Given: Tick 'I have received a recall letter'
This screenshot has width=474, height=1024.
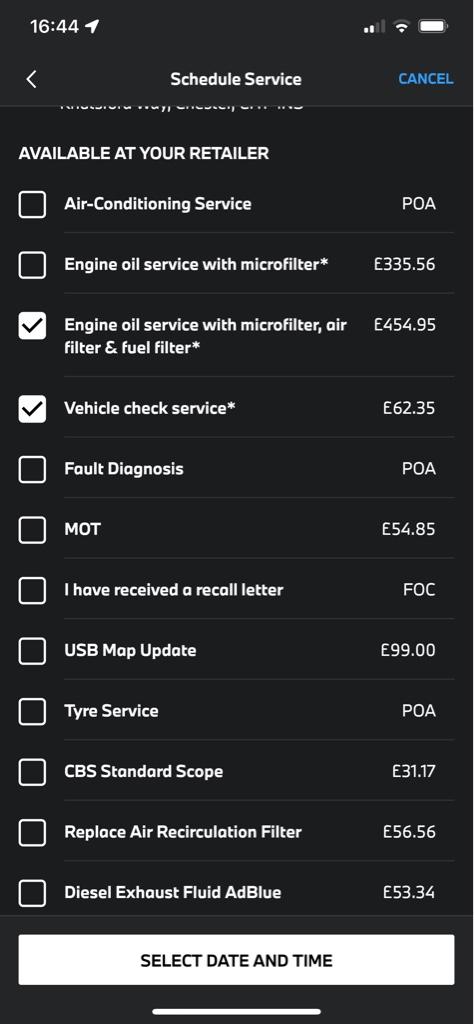Looking at the screenshot, I should [x=32, y=590].
